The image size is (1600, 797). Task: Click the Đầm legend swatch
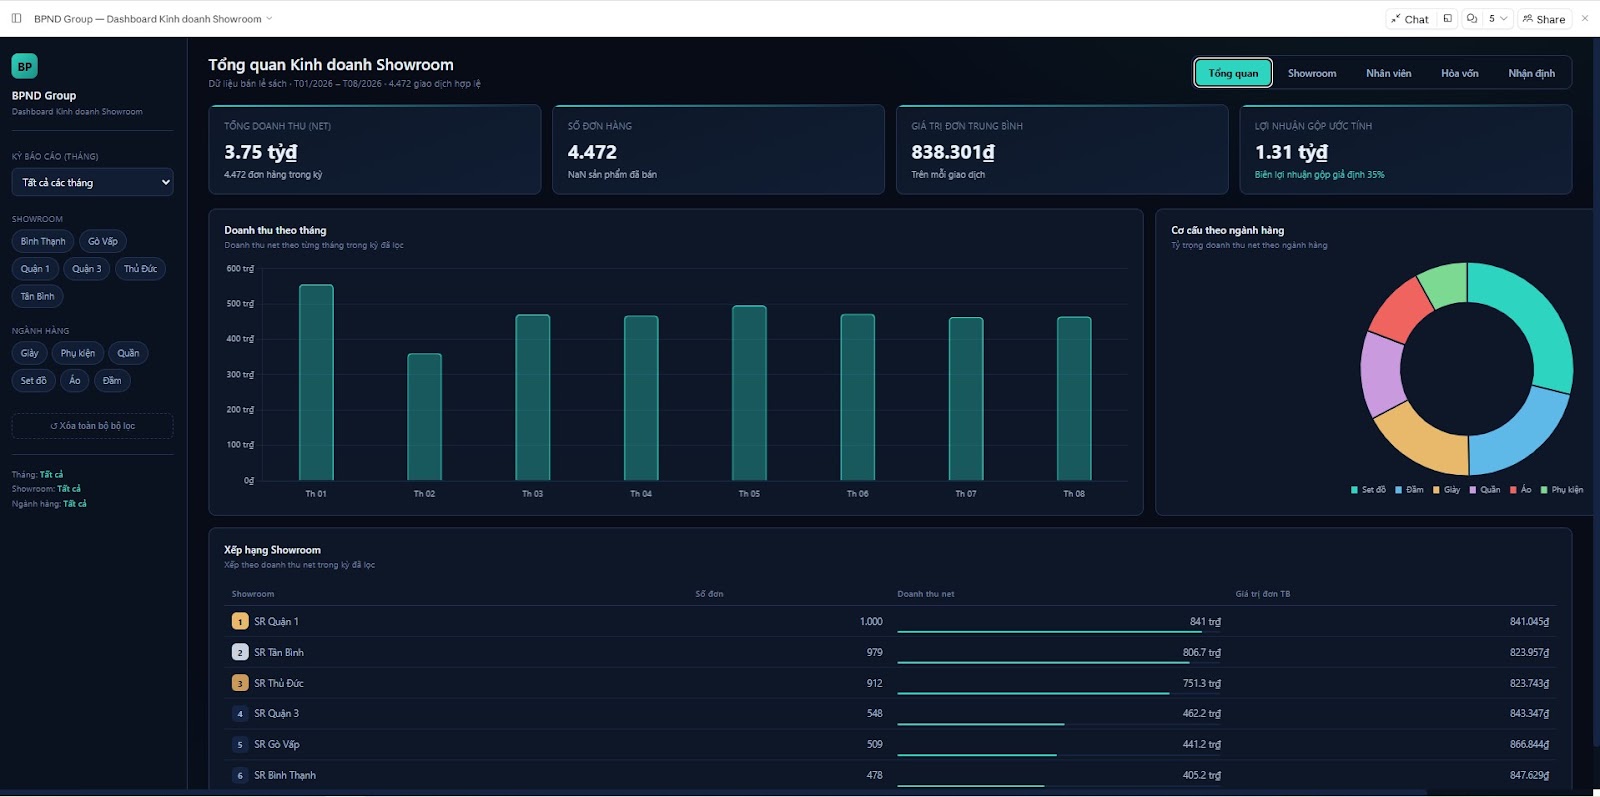[x=1399, y=490]
